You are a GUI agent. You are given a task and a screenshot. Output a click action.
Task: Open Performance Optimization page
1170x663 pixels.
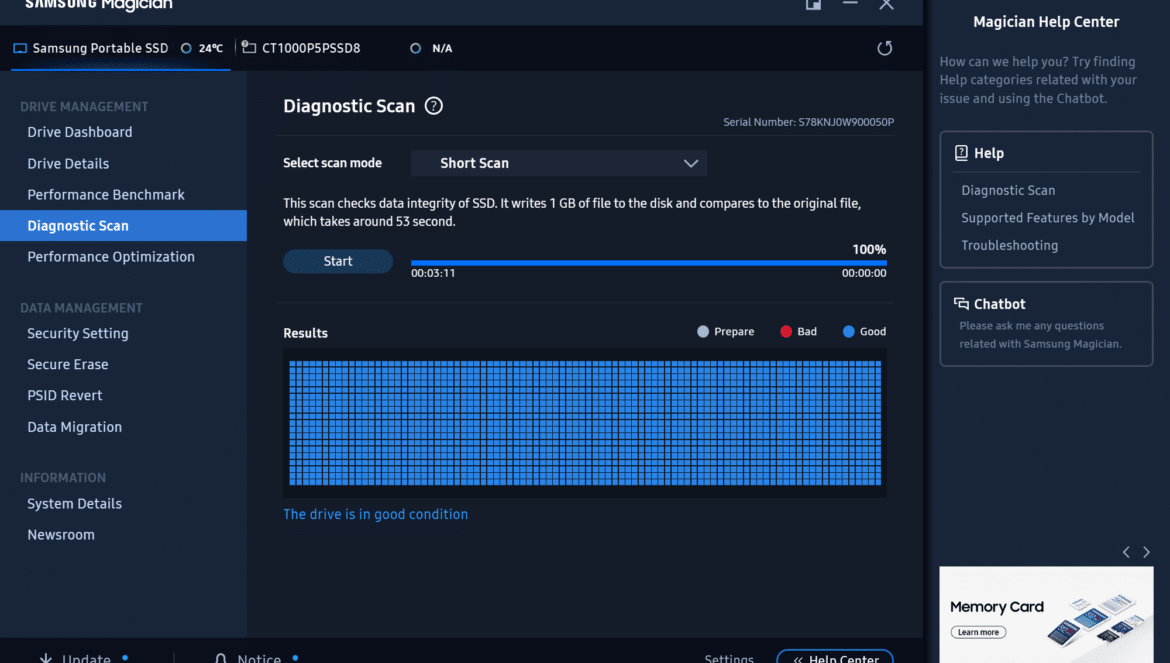111,257
